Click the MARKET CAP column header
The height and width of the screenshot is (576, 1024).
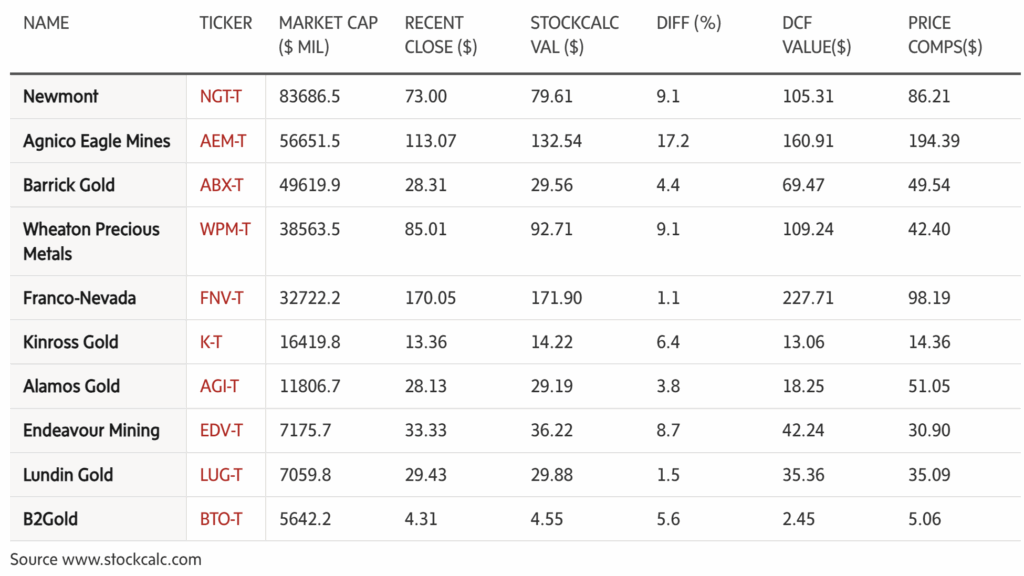(x=328, y=35)
